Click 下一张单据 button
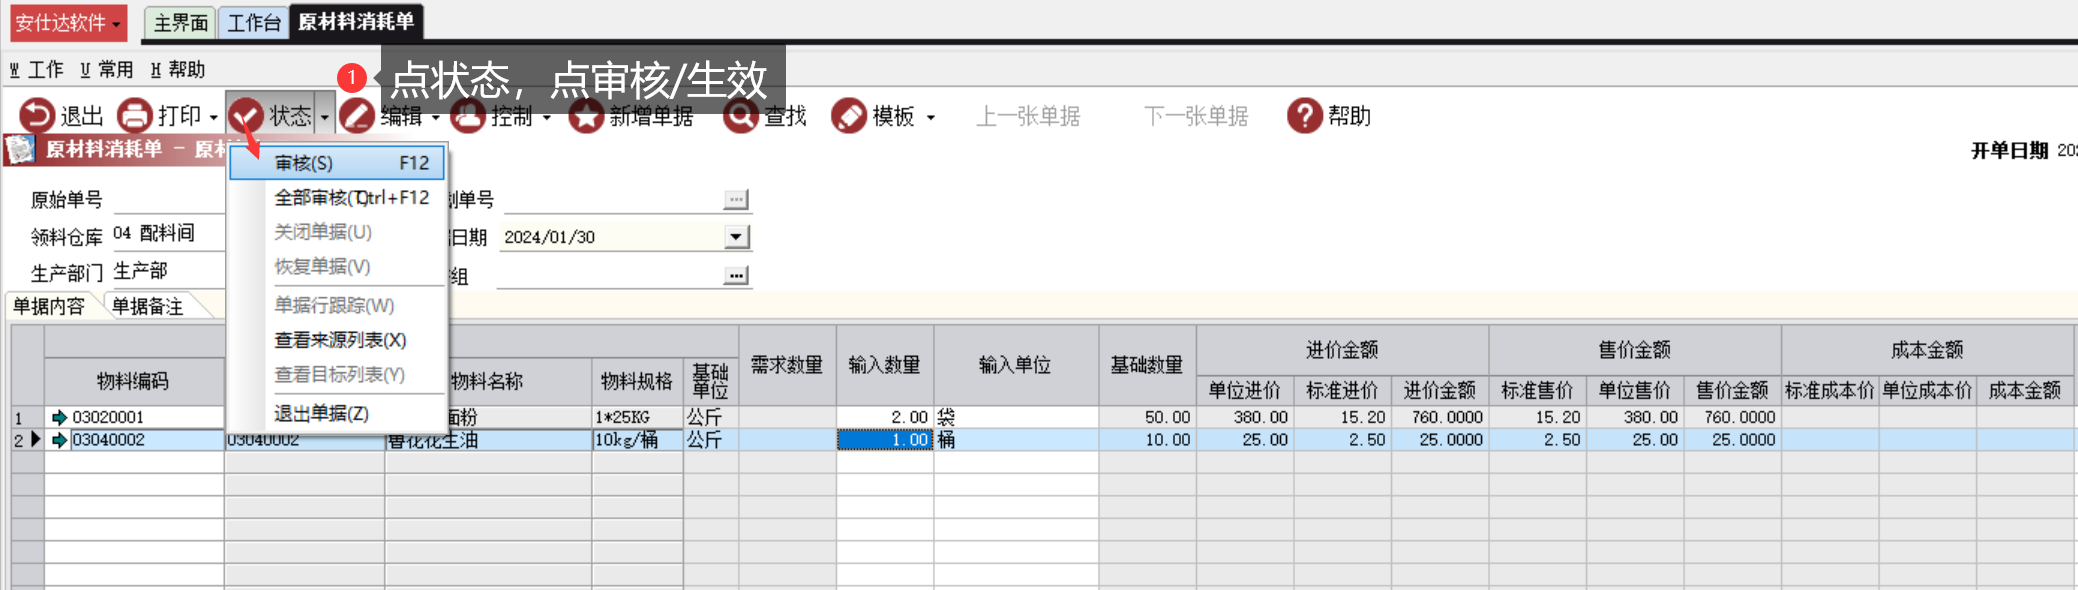Image resolution: width=2078 pixels, height=590 pixels. point(1196,116)
